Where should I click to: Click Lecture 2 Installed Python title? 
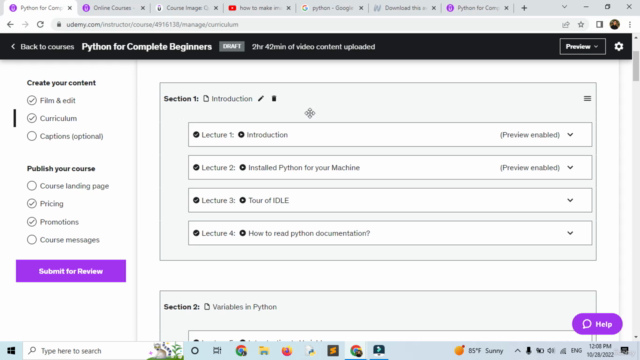(x=304, y=167)
